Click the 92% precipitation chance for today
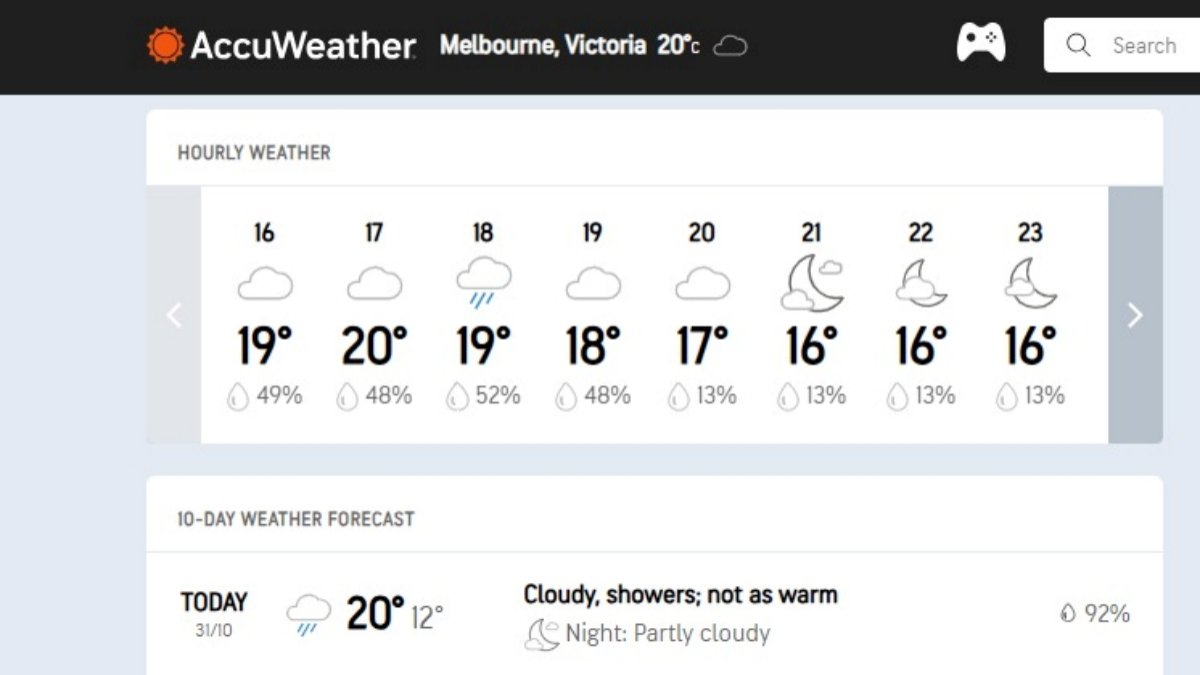The width and height of the screenshot is (1200, 675). click(1095, 611)
